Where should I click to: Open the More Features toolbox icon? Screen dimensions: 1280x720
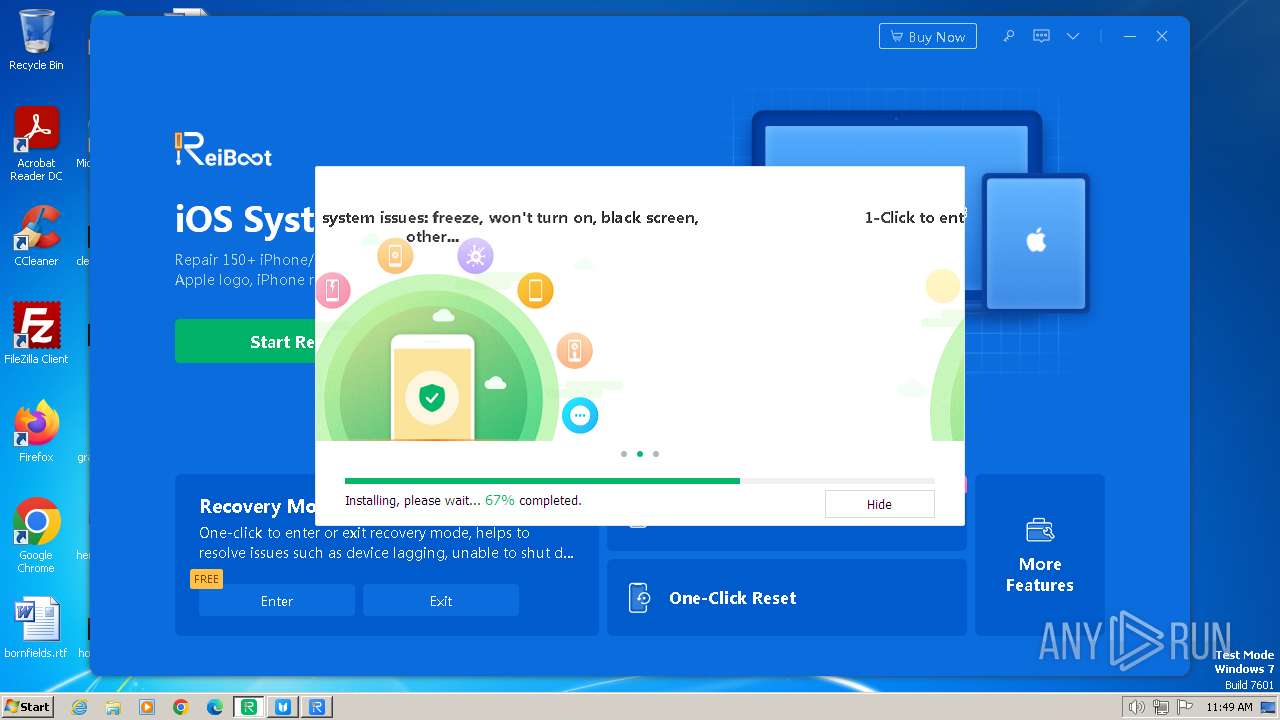point(1040,530)
